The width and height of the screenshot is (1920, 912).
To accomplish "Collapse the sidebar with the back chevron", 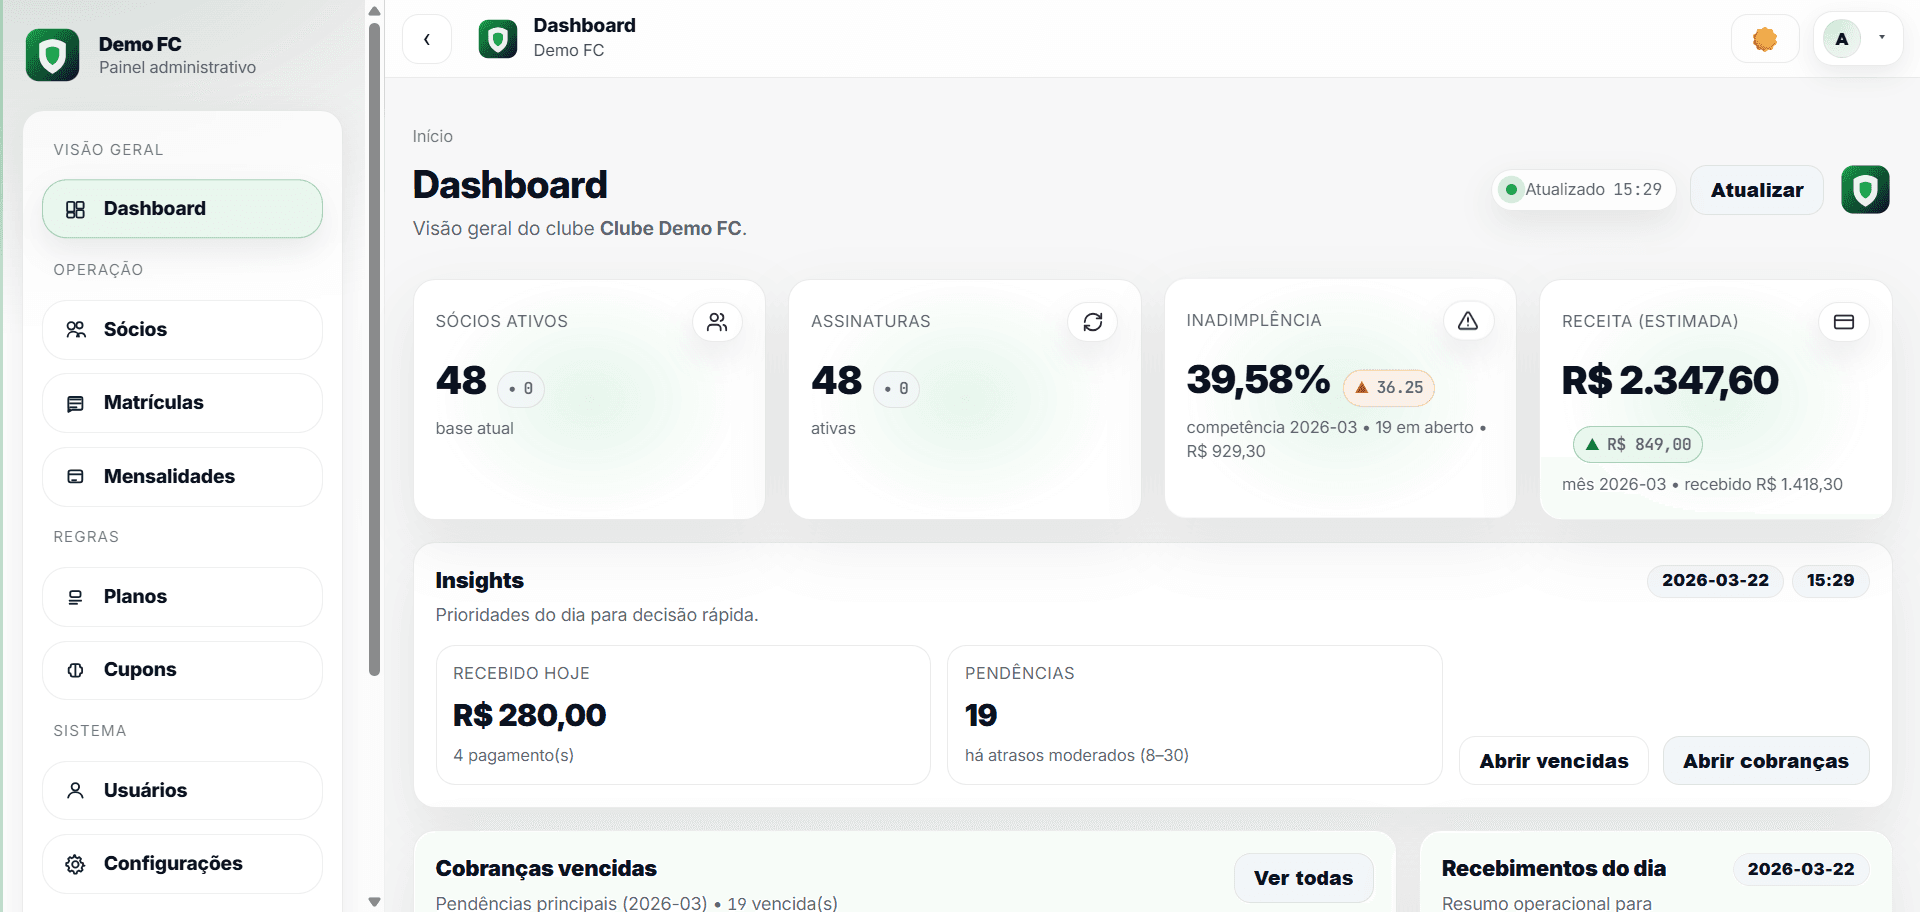I will point(427,39).
